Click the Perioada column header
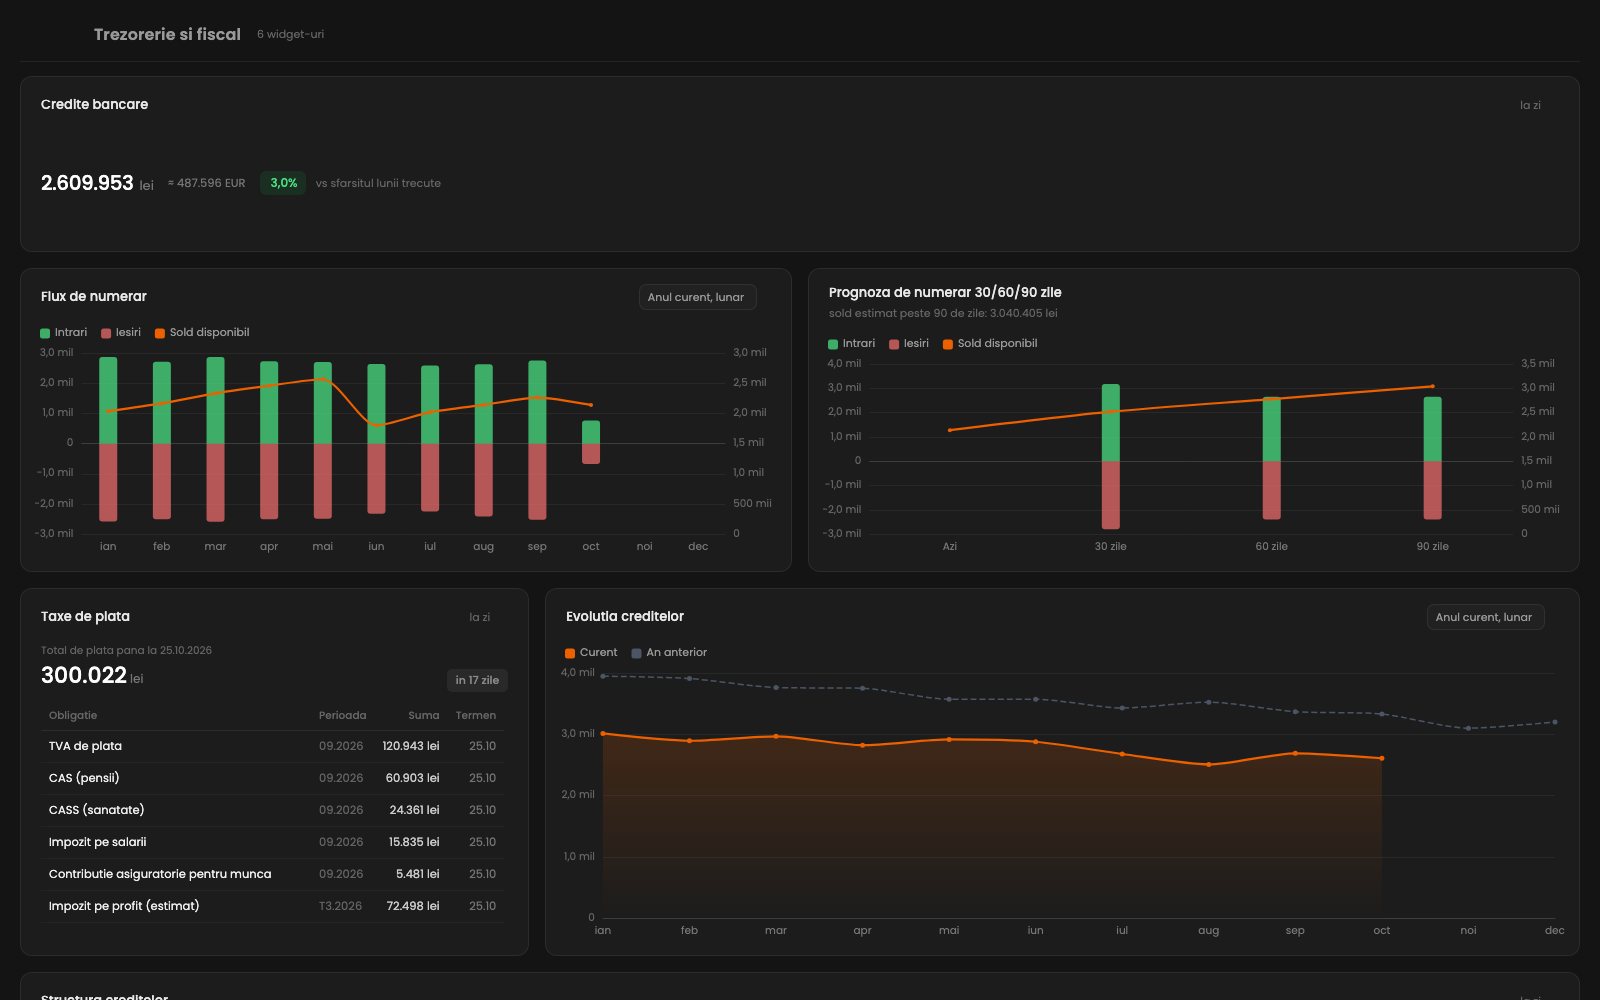Screen dimensions: 1600x1000 tap(342, 715)
